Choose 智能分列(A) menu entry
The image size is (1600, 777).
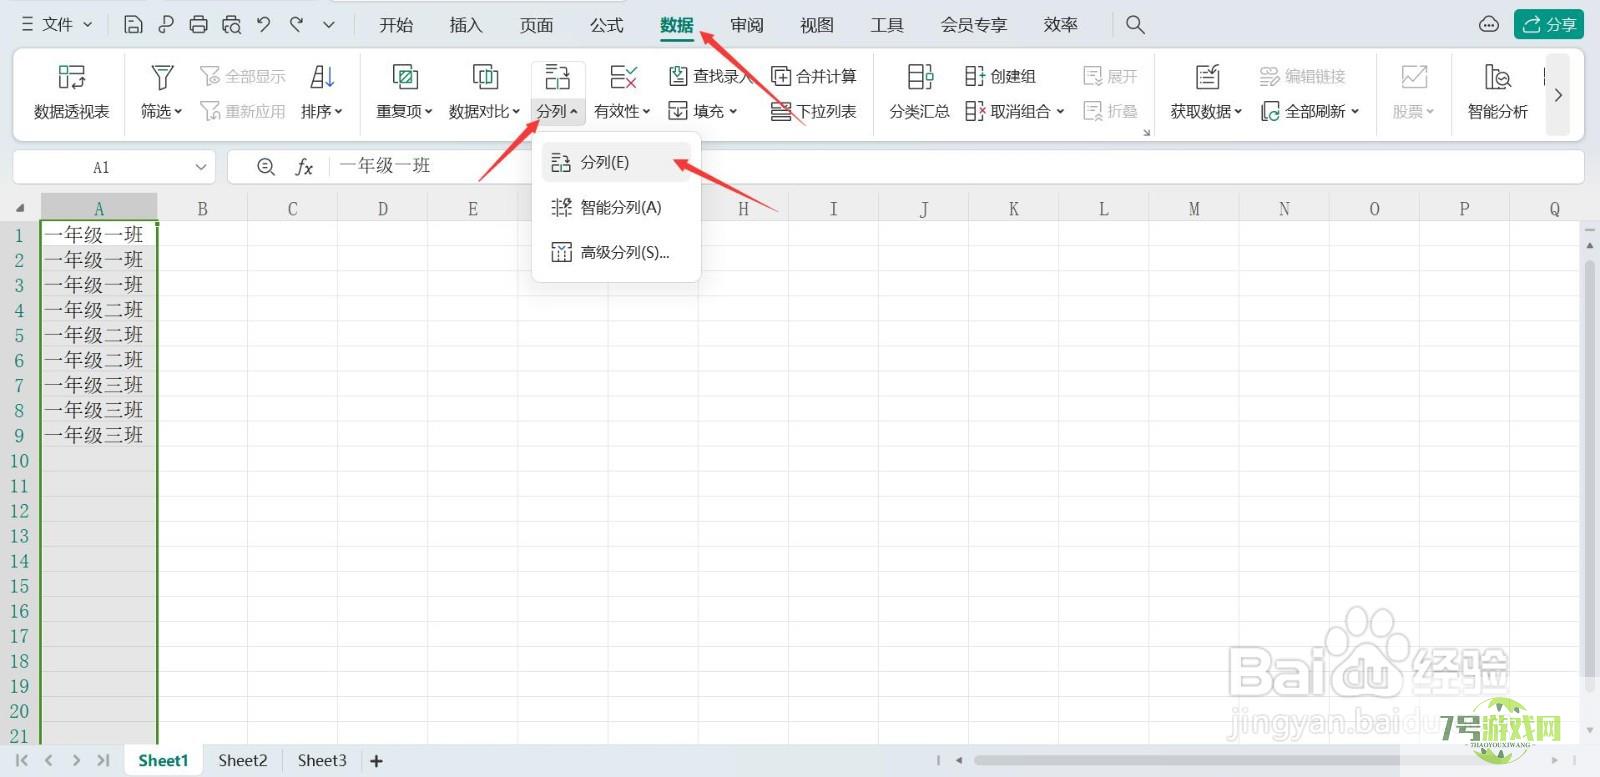click(616, 207)
